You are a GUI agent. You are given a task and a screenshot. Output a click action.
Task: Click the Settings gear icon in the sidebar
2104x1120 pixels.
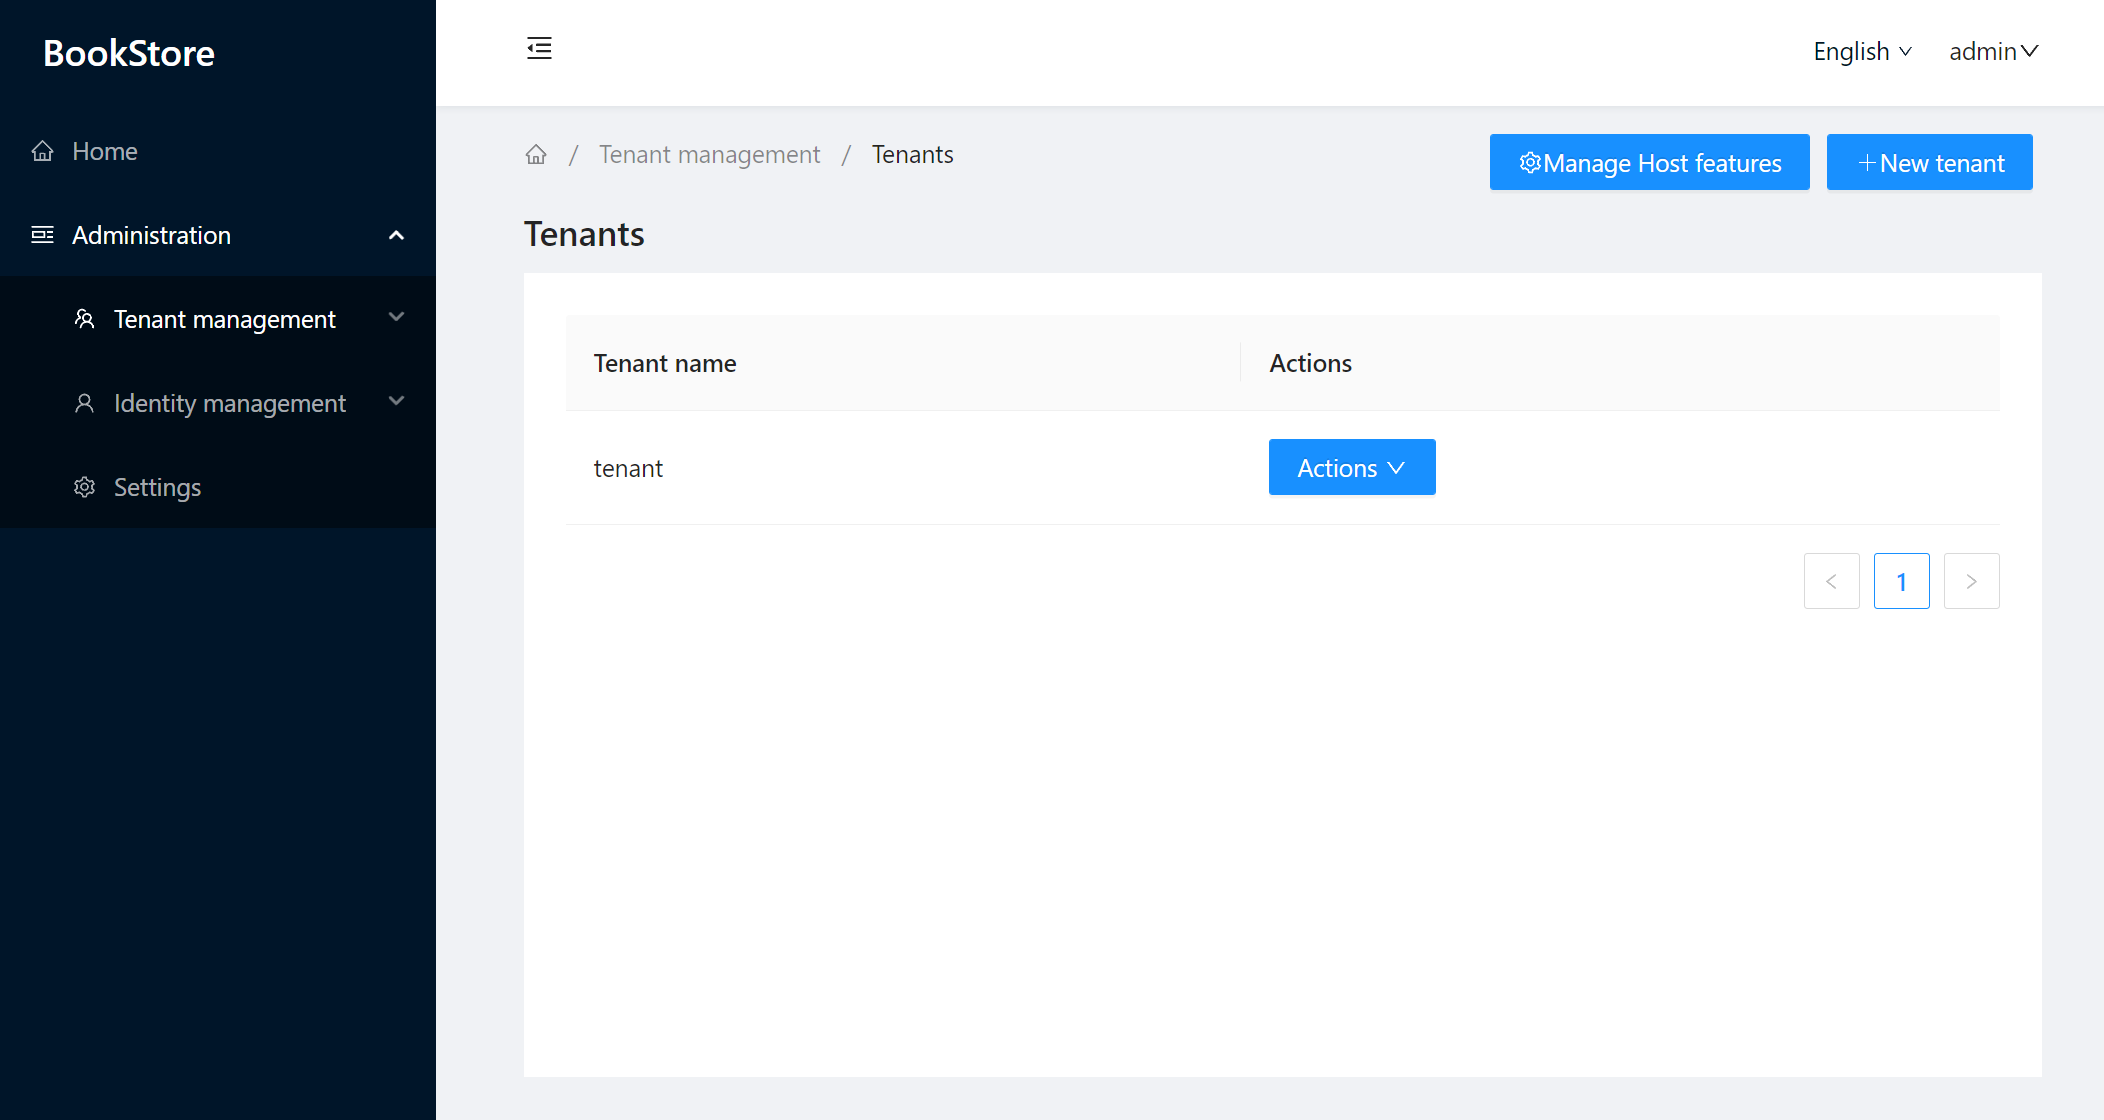click(x=85, y=487)
